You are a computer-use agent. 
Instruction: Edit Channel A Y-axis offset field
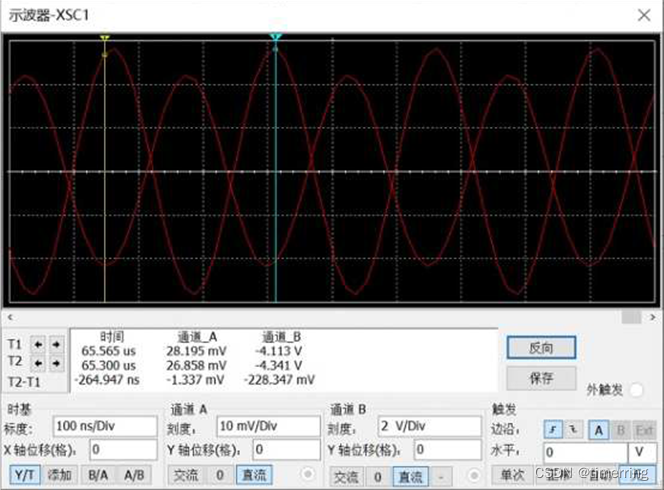click(287, 449)
